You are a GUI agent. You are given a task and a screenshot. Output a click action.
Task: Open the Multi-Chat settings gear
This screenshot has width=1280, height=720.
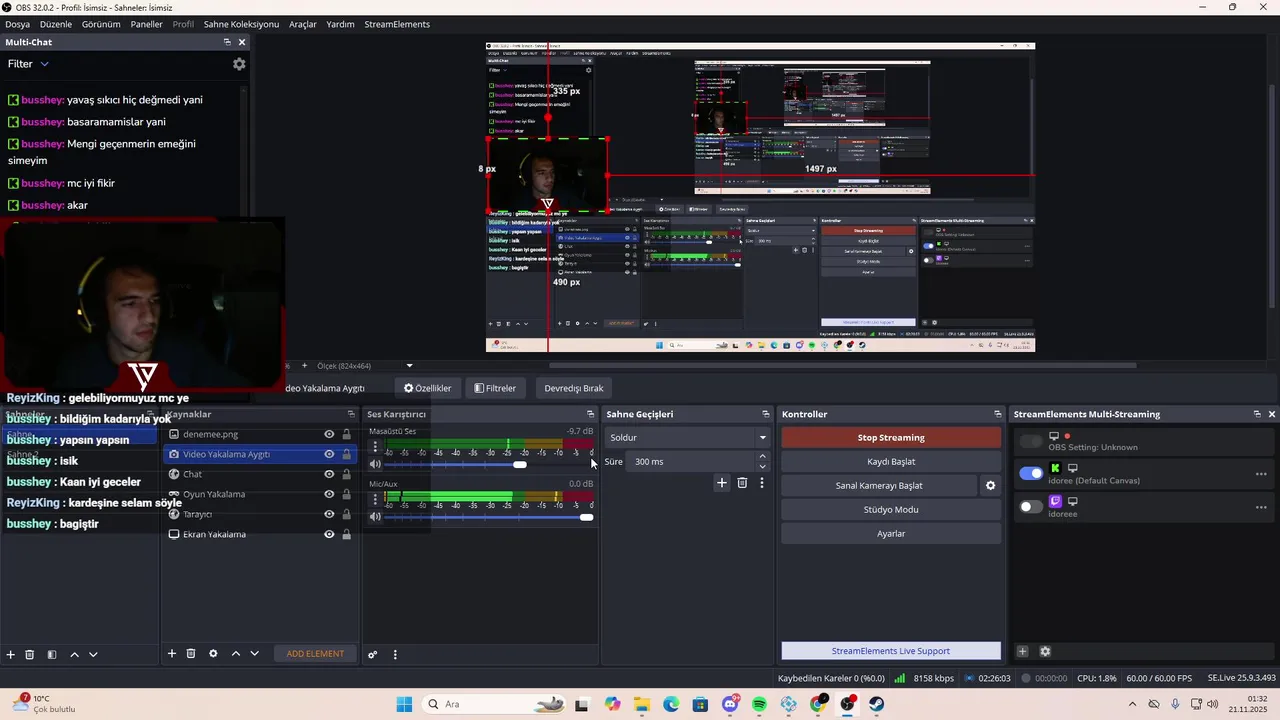click(239, 64)
